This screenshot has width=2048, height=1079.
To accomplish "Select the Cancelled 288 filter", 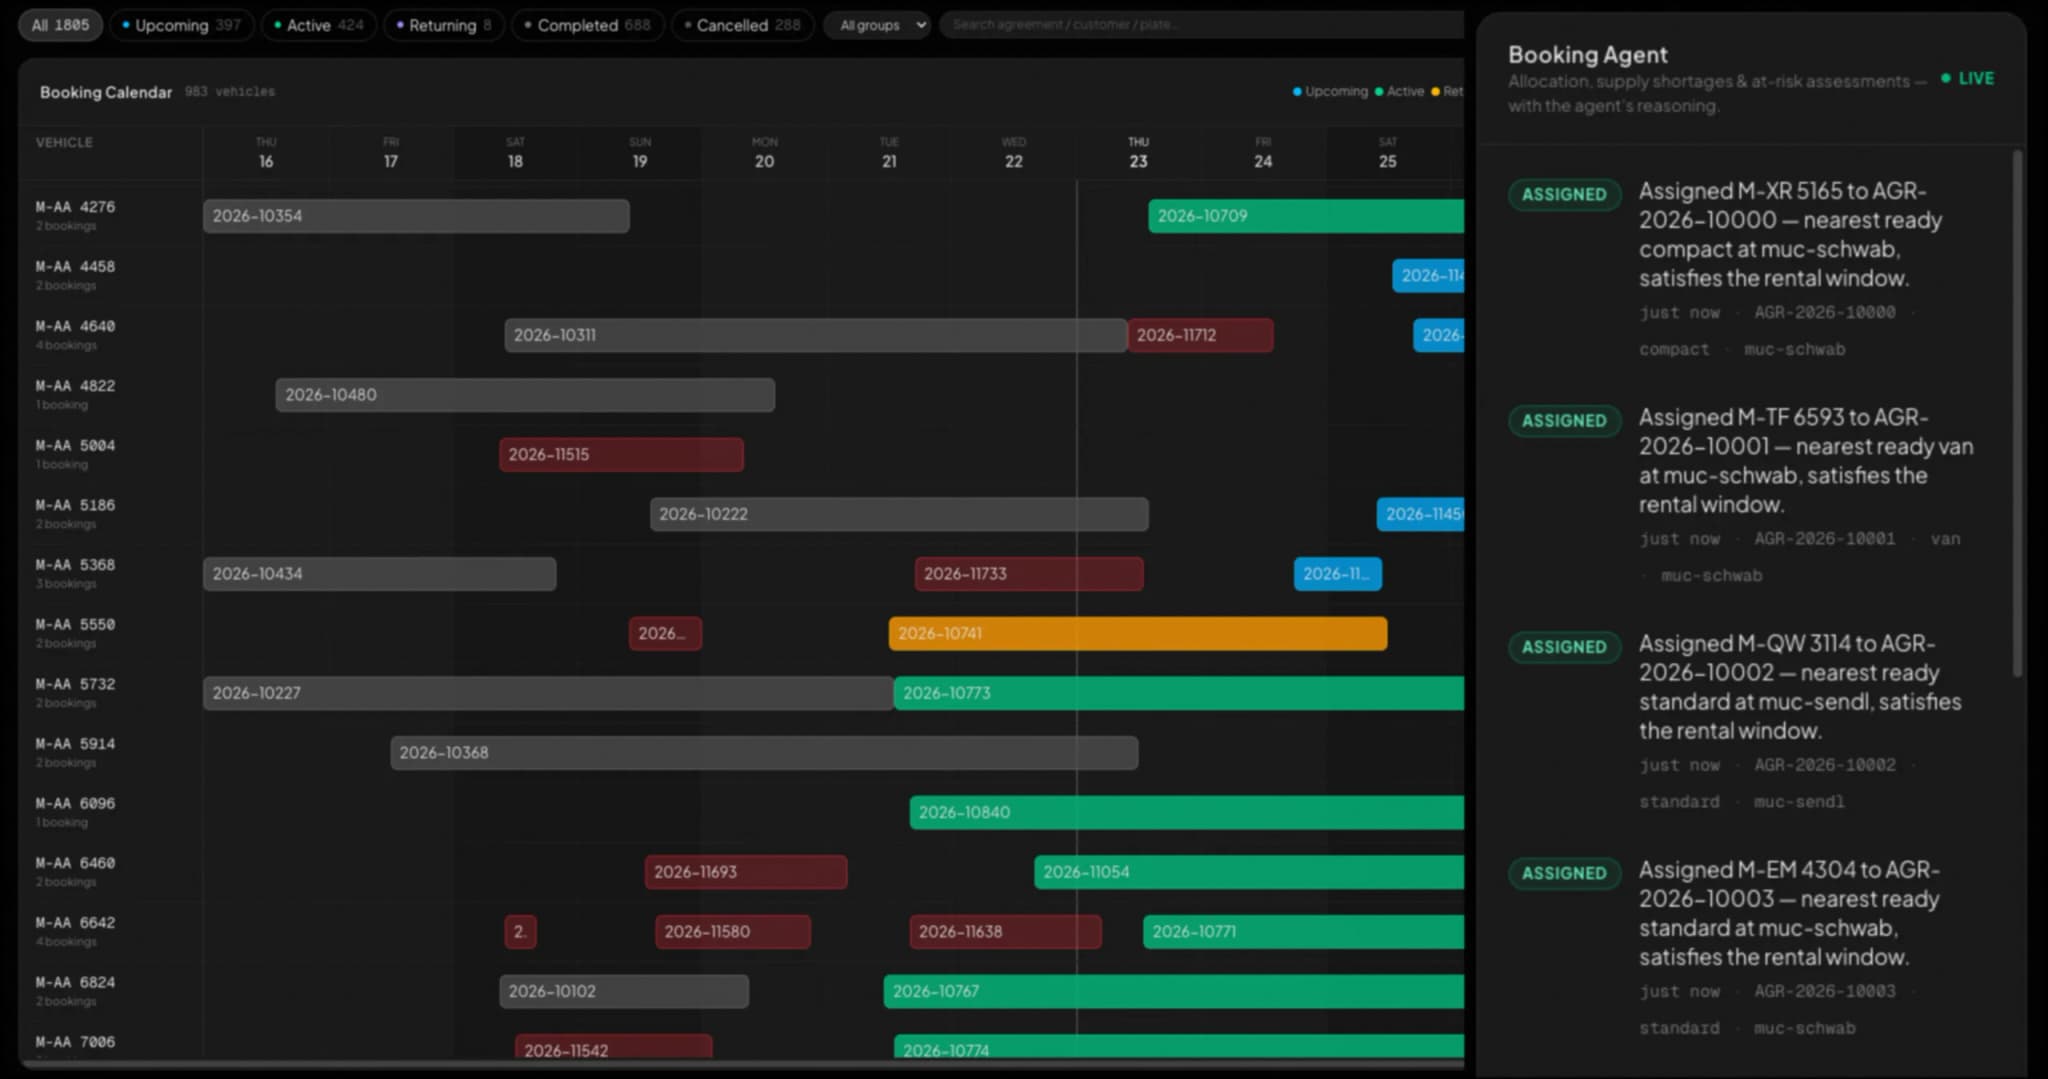I will pyautogui.click(x=742, y=25).
